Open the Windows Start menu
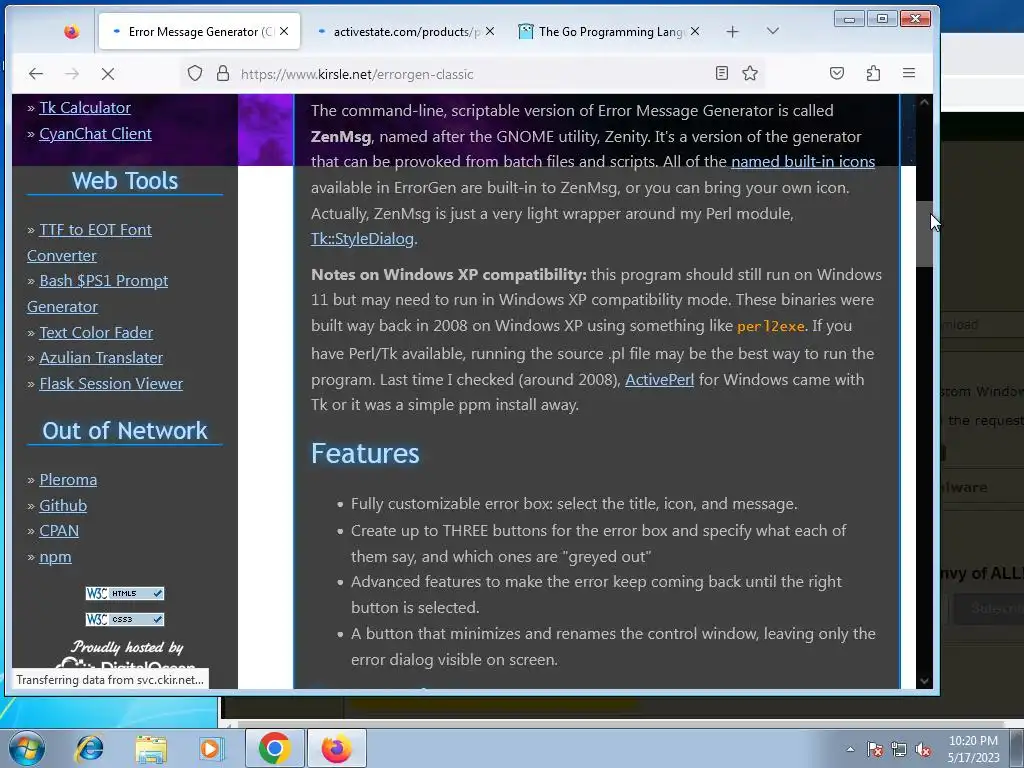This screenshot has height=768, width=1024. point(26,748)
